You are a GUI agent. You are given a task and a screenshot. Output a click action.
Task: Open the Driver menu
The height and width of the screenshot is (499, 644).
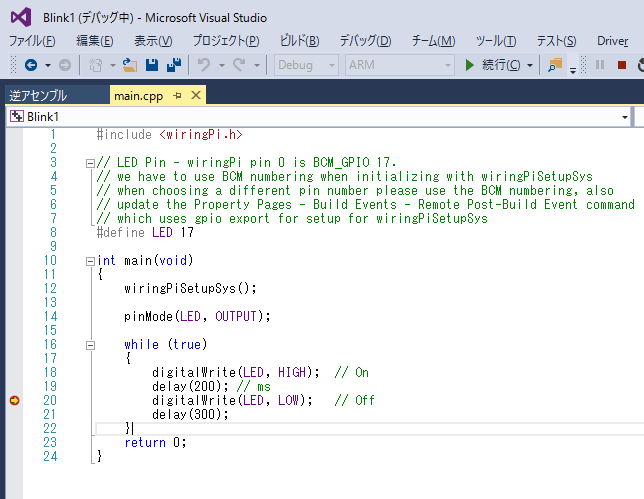(x=612, y=41)
